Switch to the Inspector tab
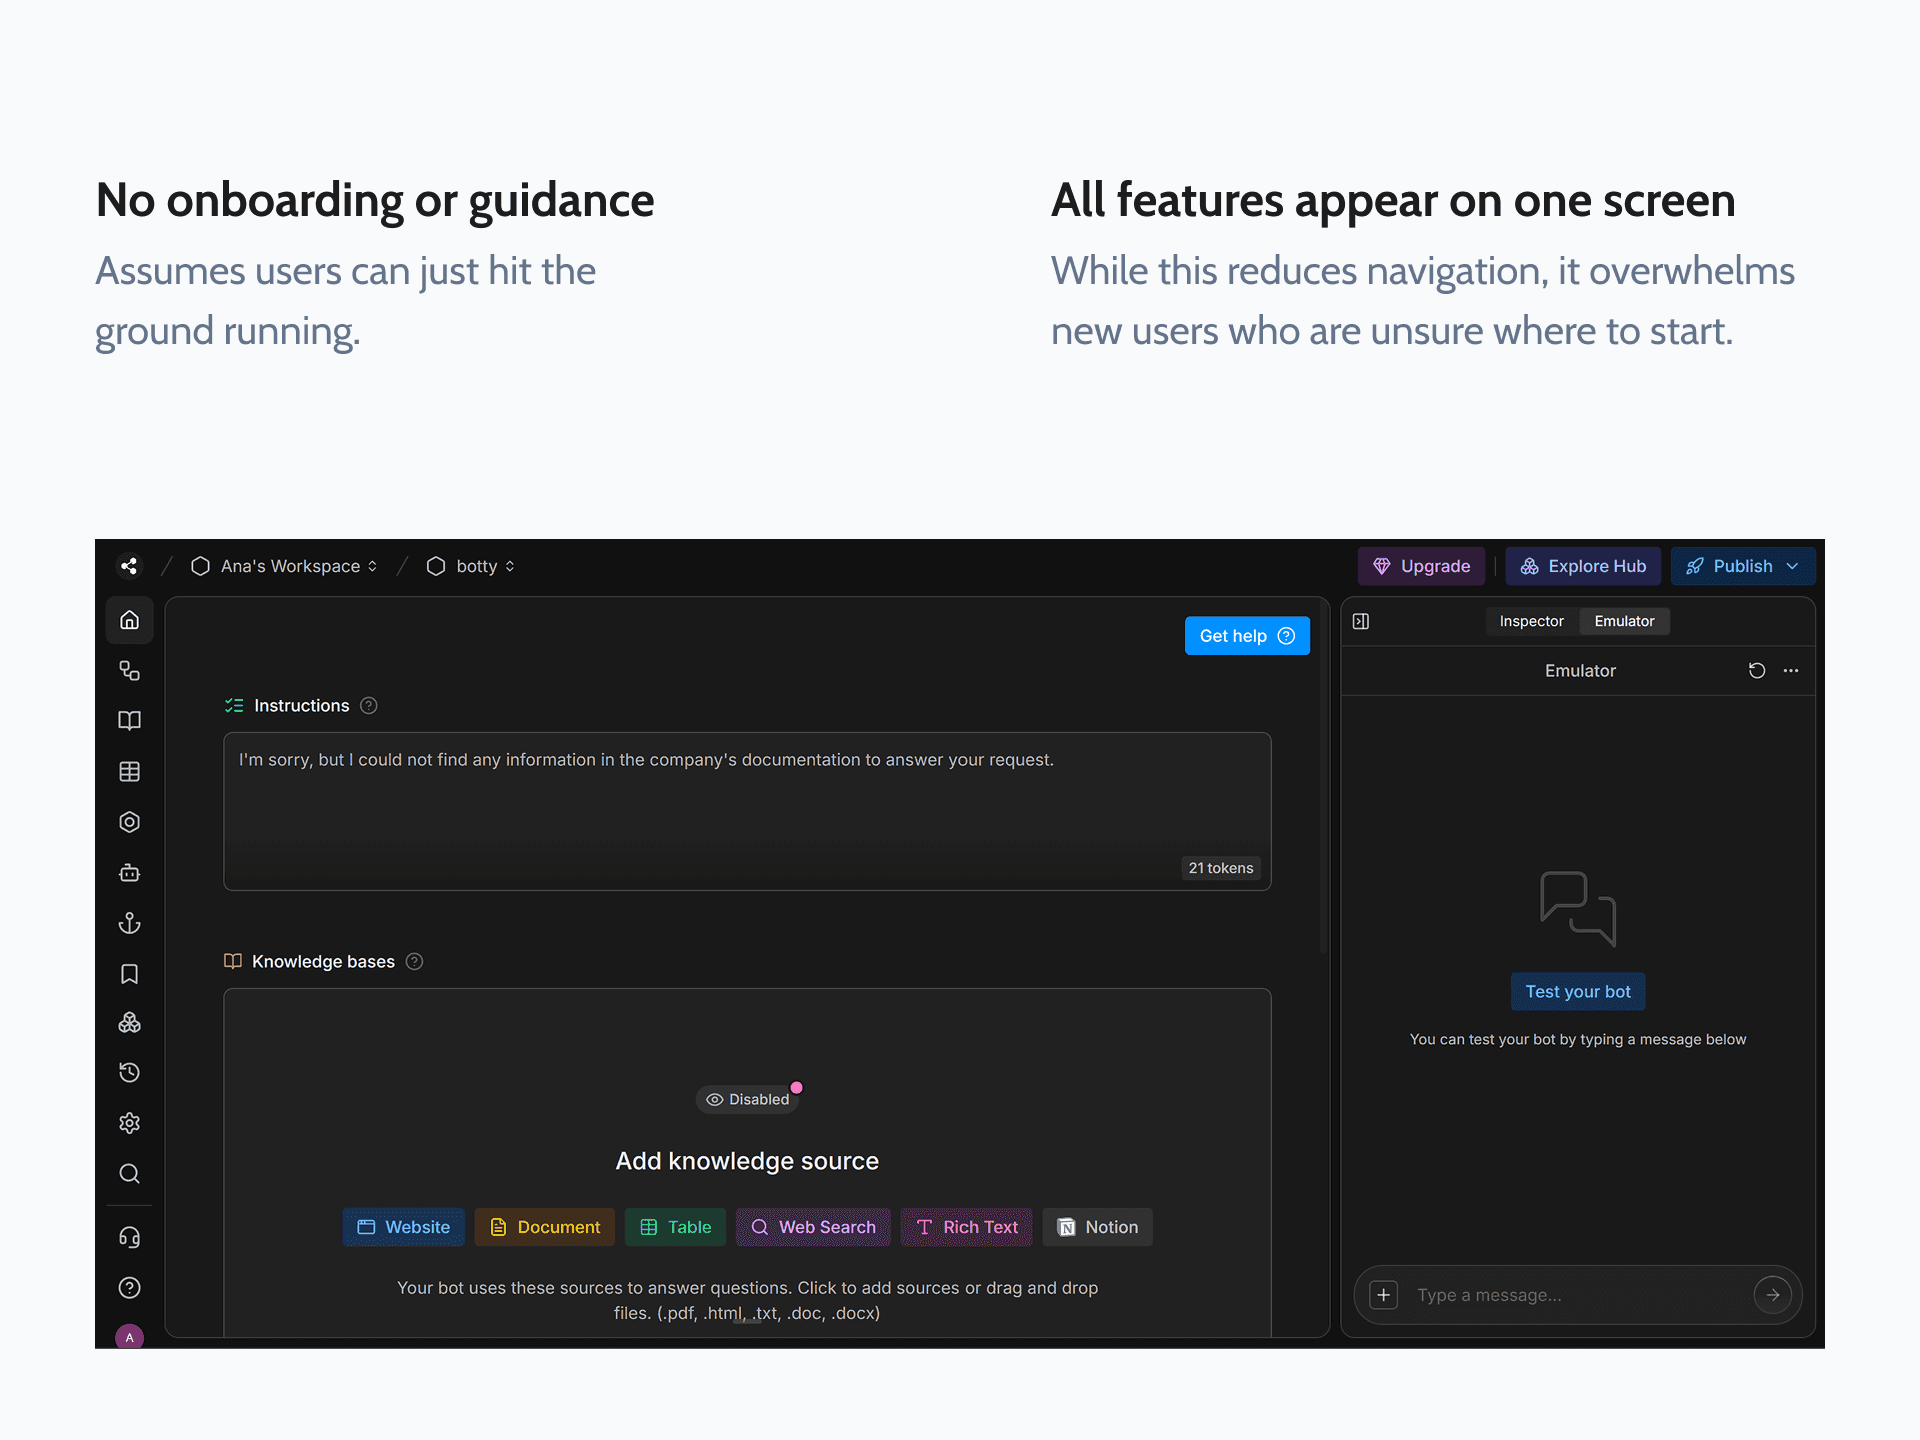1920x1440 pixels. [x=1531, y=621]
